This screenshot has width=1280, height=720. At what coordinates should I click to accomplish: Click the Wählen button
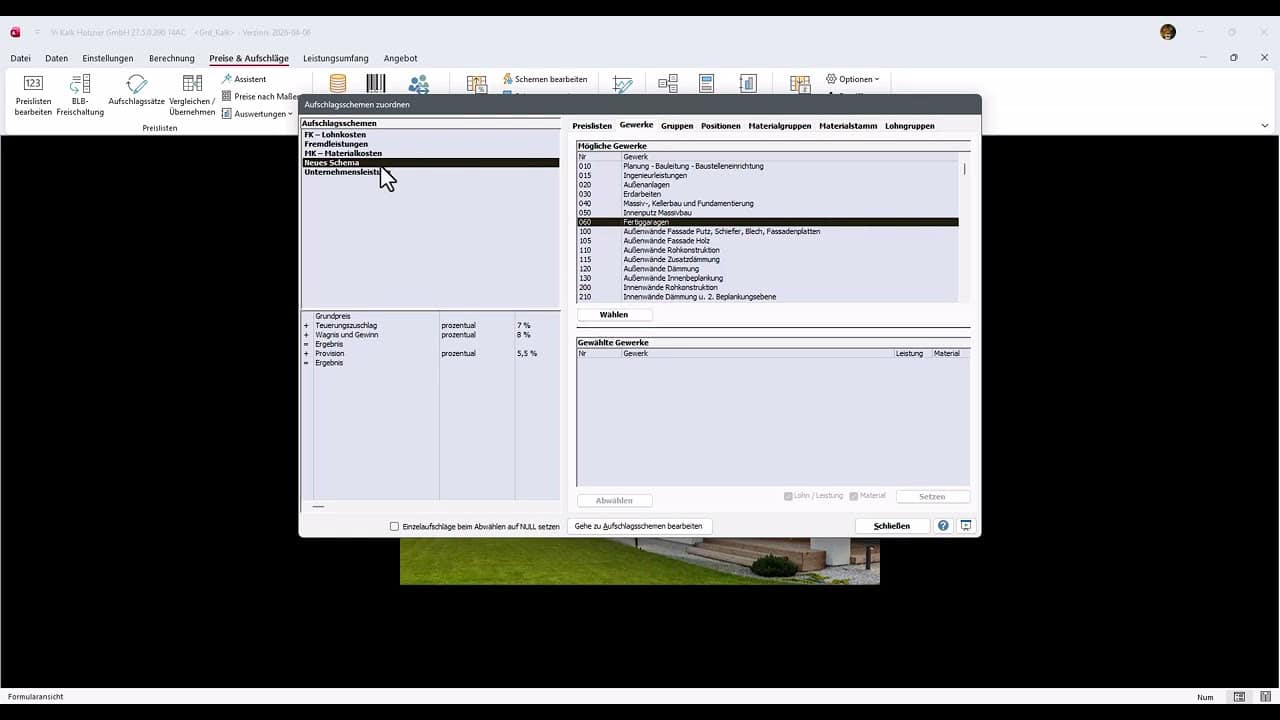click(614, 315)
